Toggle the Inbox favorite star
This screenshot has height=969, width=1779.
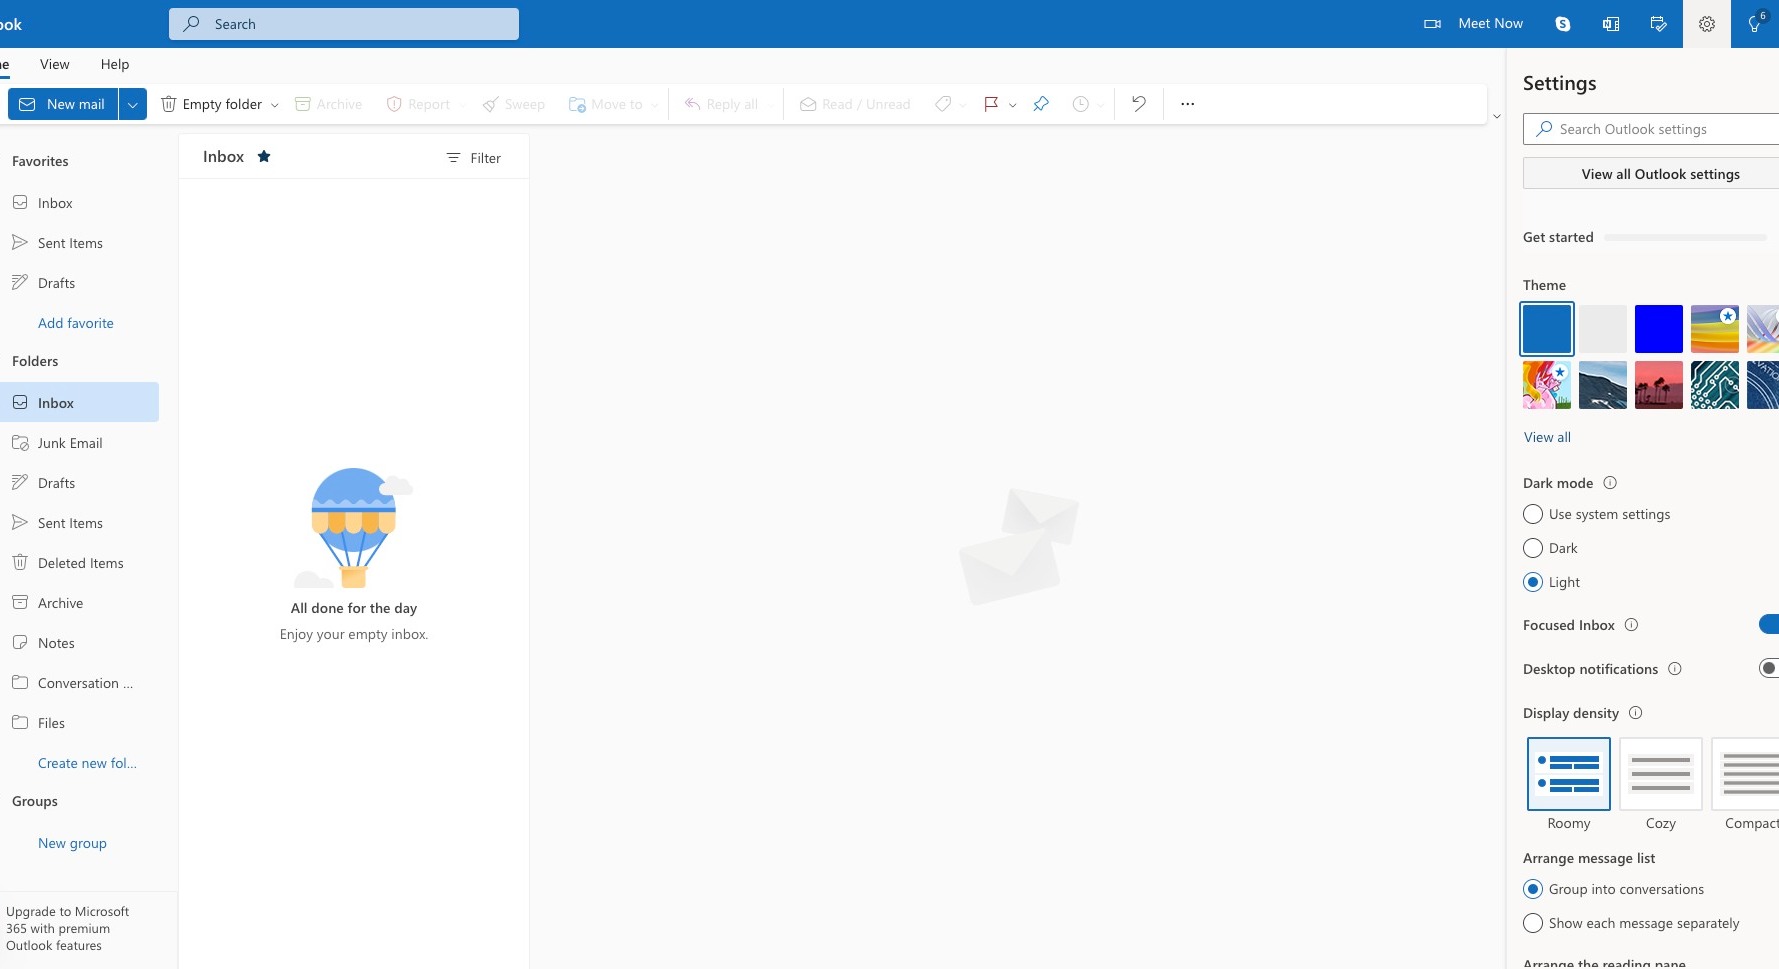pos(264,156)
